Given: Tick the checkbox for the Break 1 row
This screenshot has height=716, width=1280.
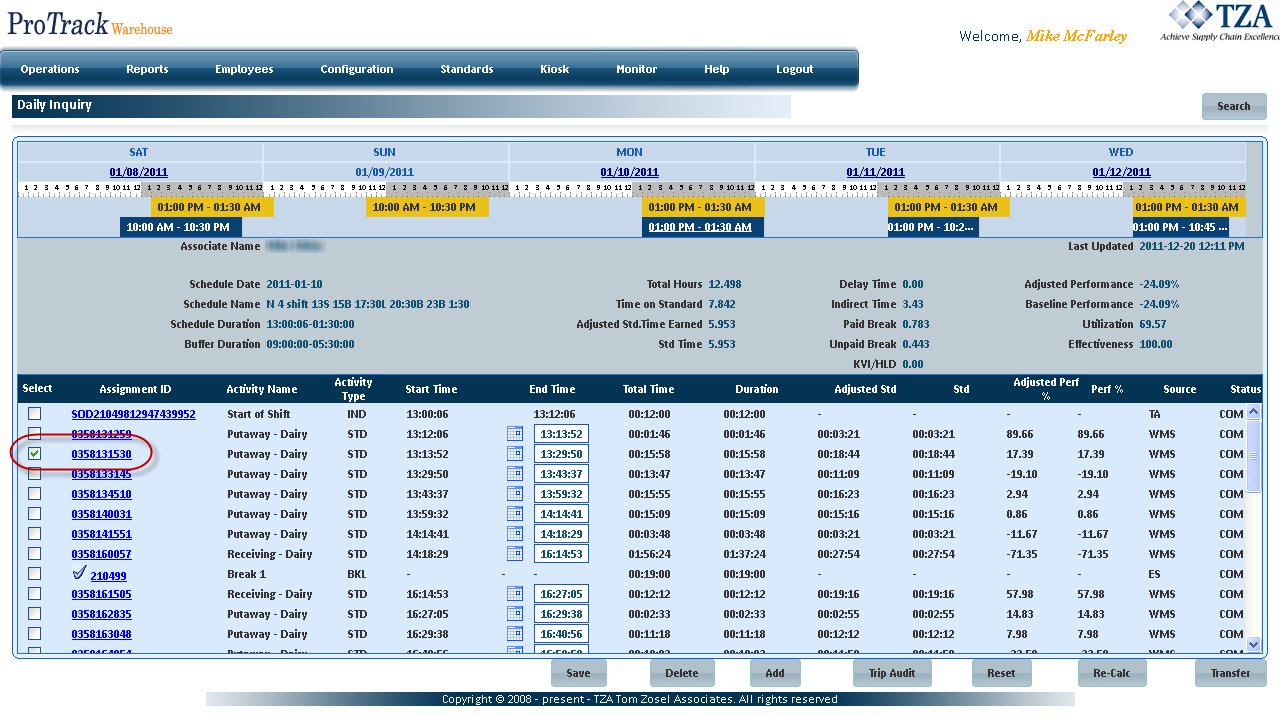Looking at the screenshot, I should (35, 574).
